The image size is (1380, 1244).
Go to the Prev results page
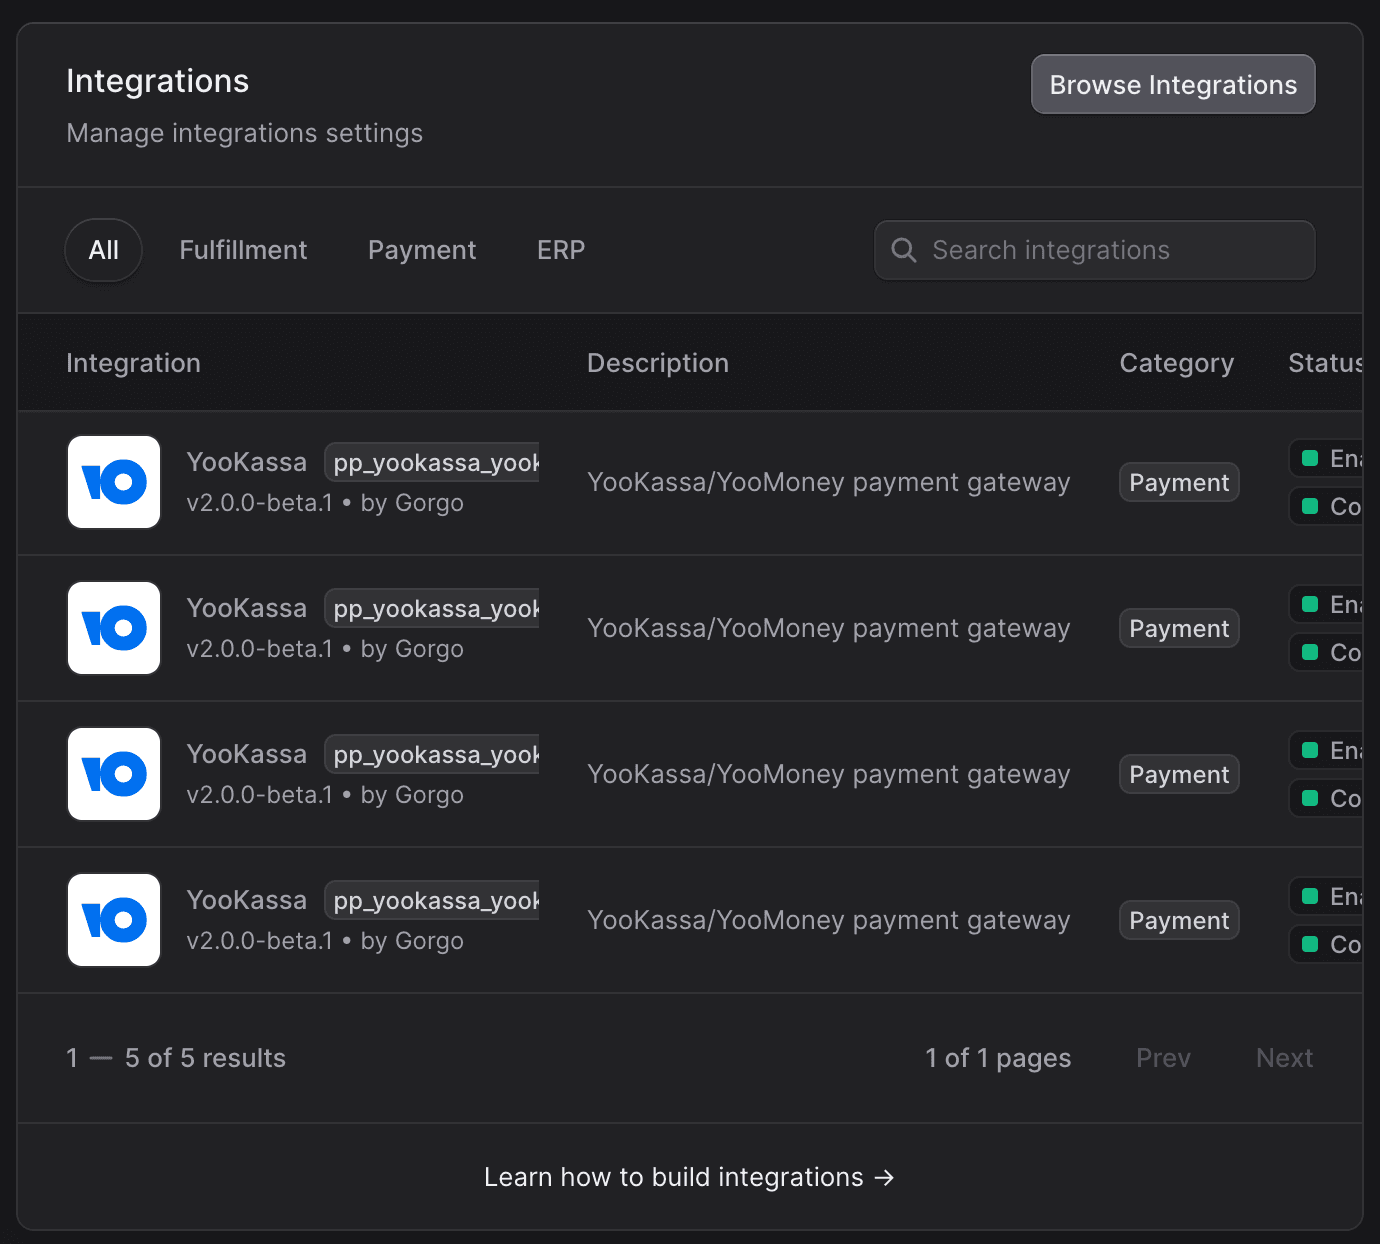pyautogui.click(x=1163, y=1058)
